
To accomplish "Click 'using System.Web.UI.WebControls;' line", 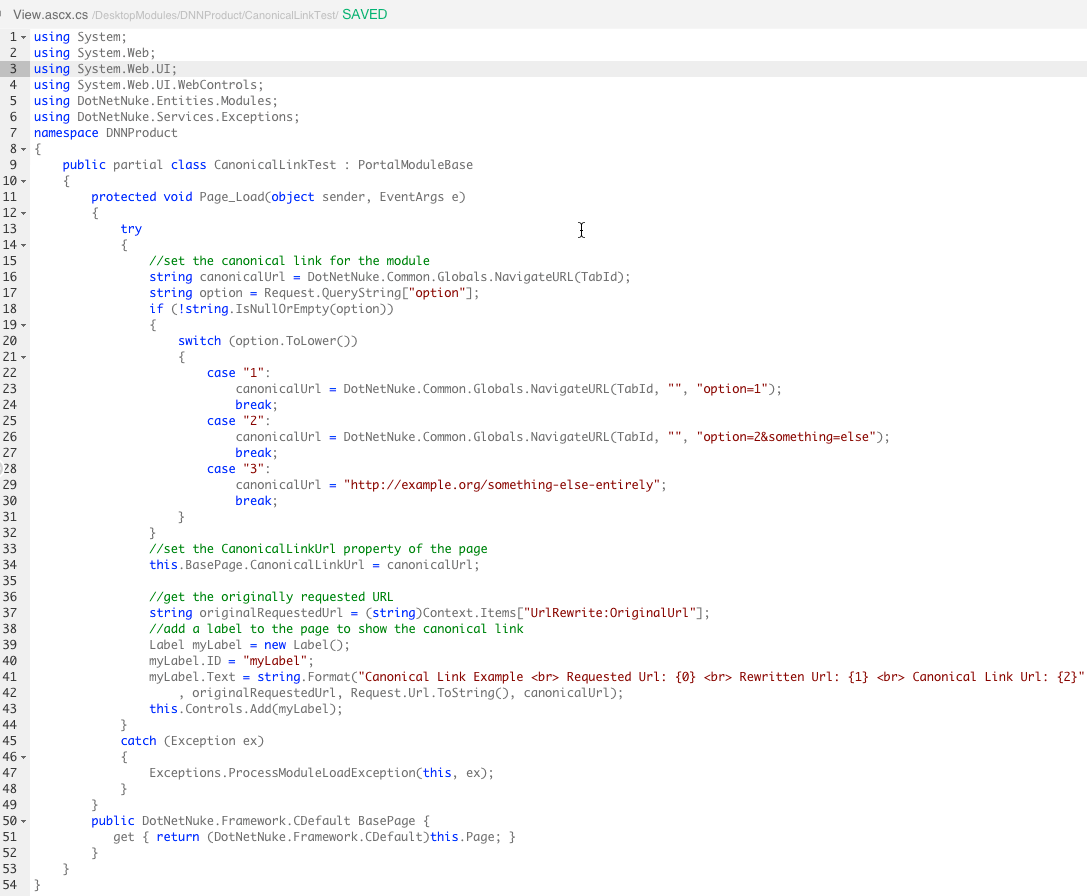I will click(149, 85).
